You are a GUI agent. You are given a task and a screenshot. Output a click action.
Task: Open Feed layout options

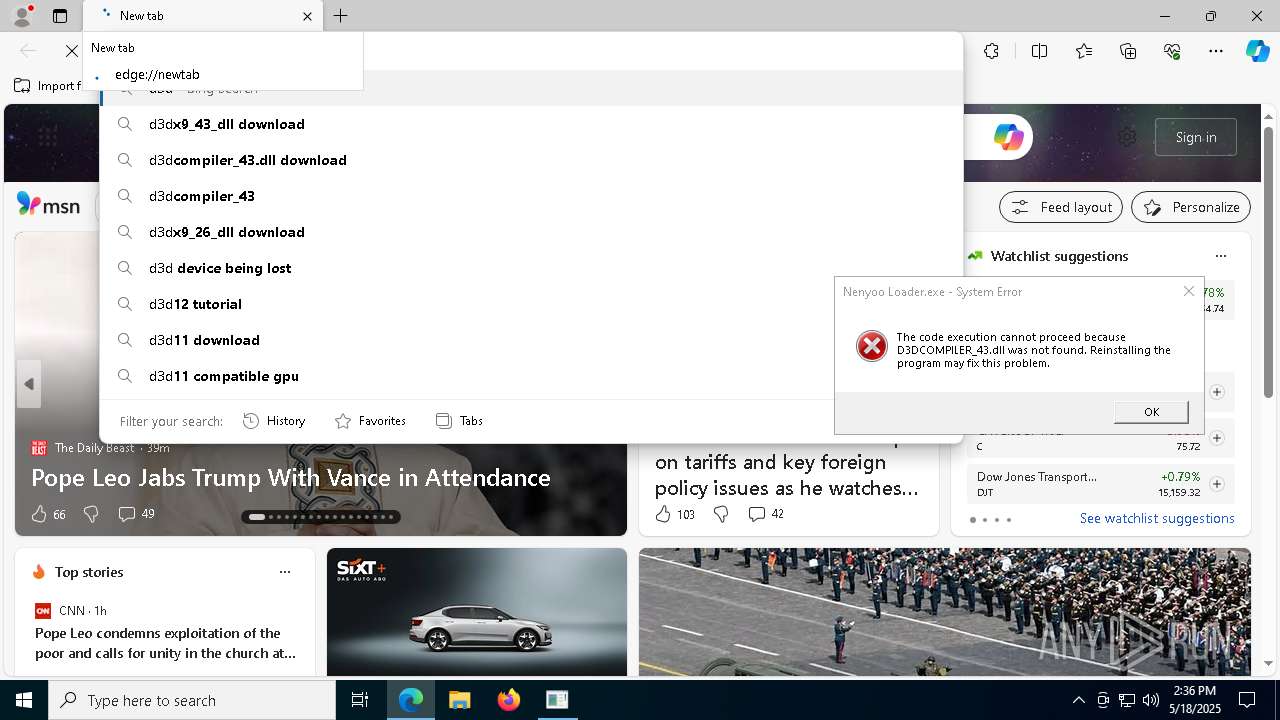tap(1061, 207)
